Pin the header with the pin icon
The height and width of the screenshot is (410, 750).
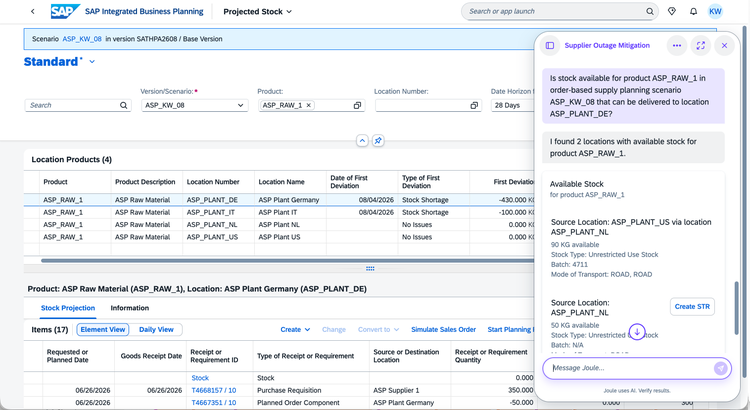pyautogui.click(x=378, y=141)
